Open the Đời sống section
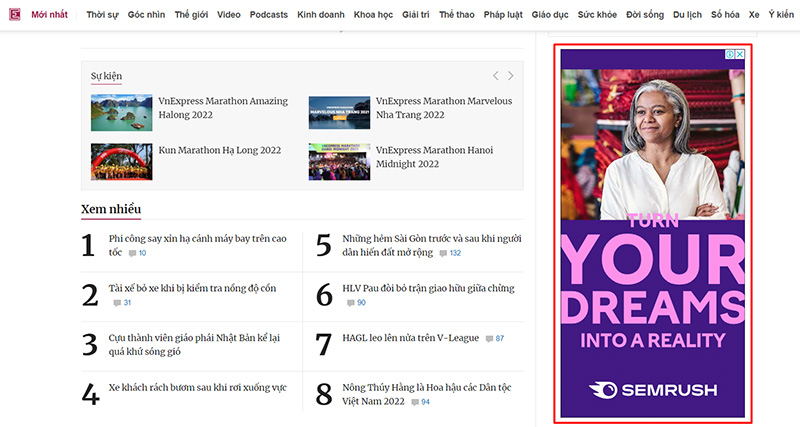800x427 pixels. click(645, 14)
